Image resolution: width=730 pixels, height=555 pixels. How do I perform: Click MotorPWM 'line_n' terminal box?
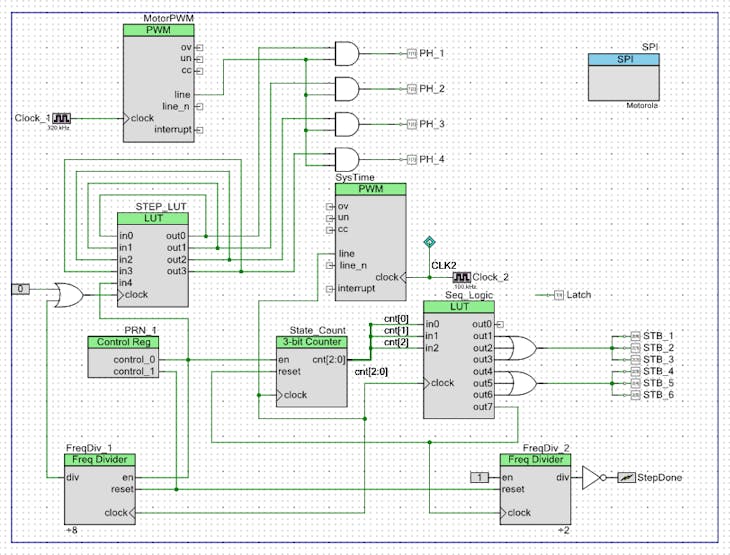click(199, 107)
